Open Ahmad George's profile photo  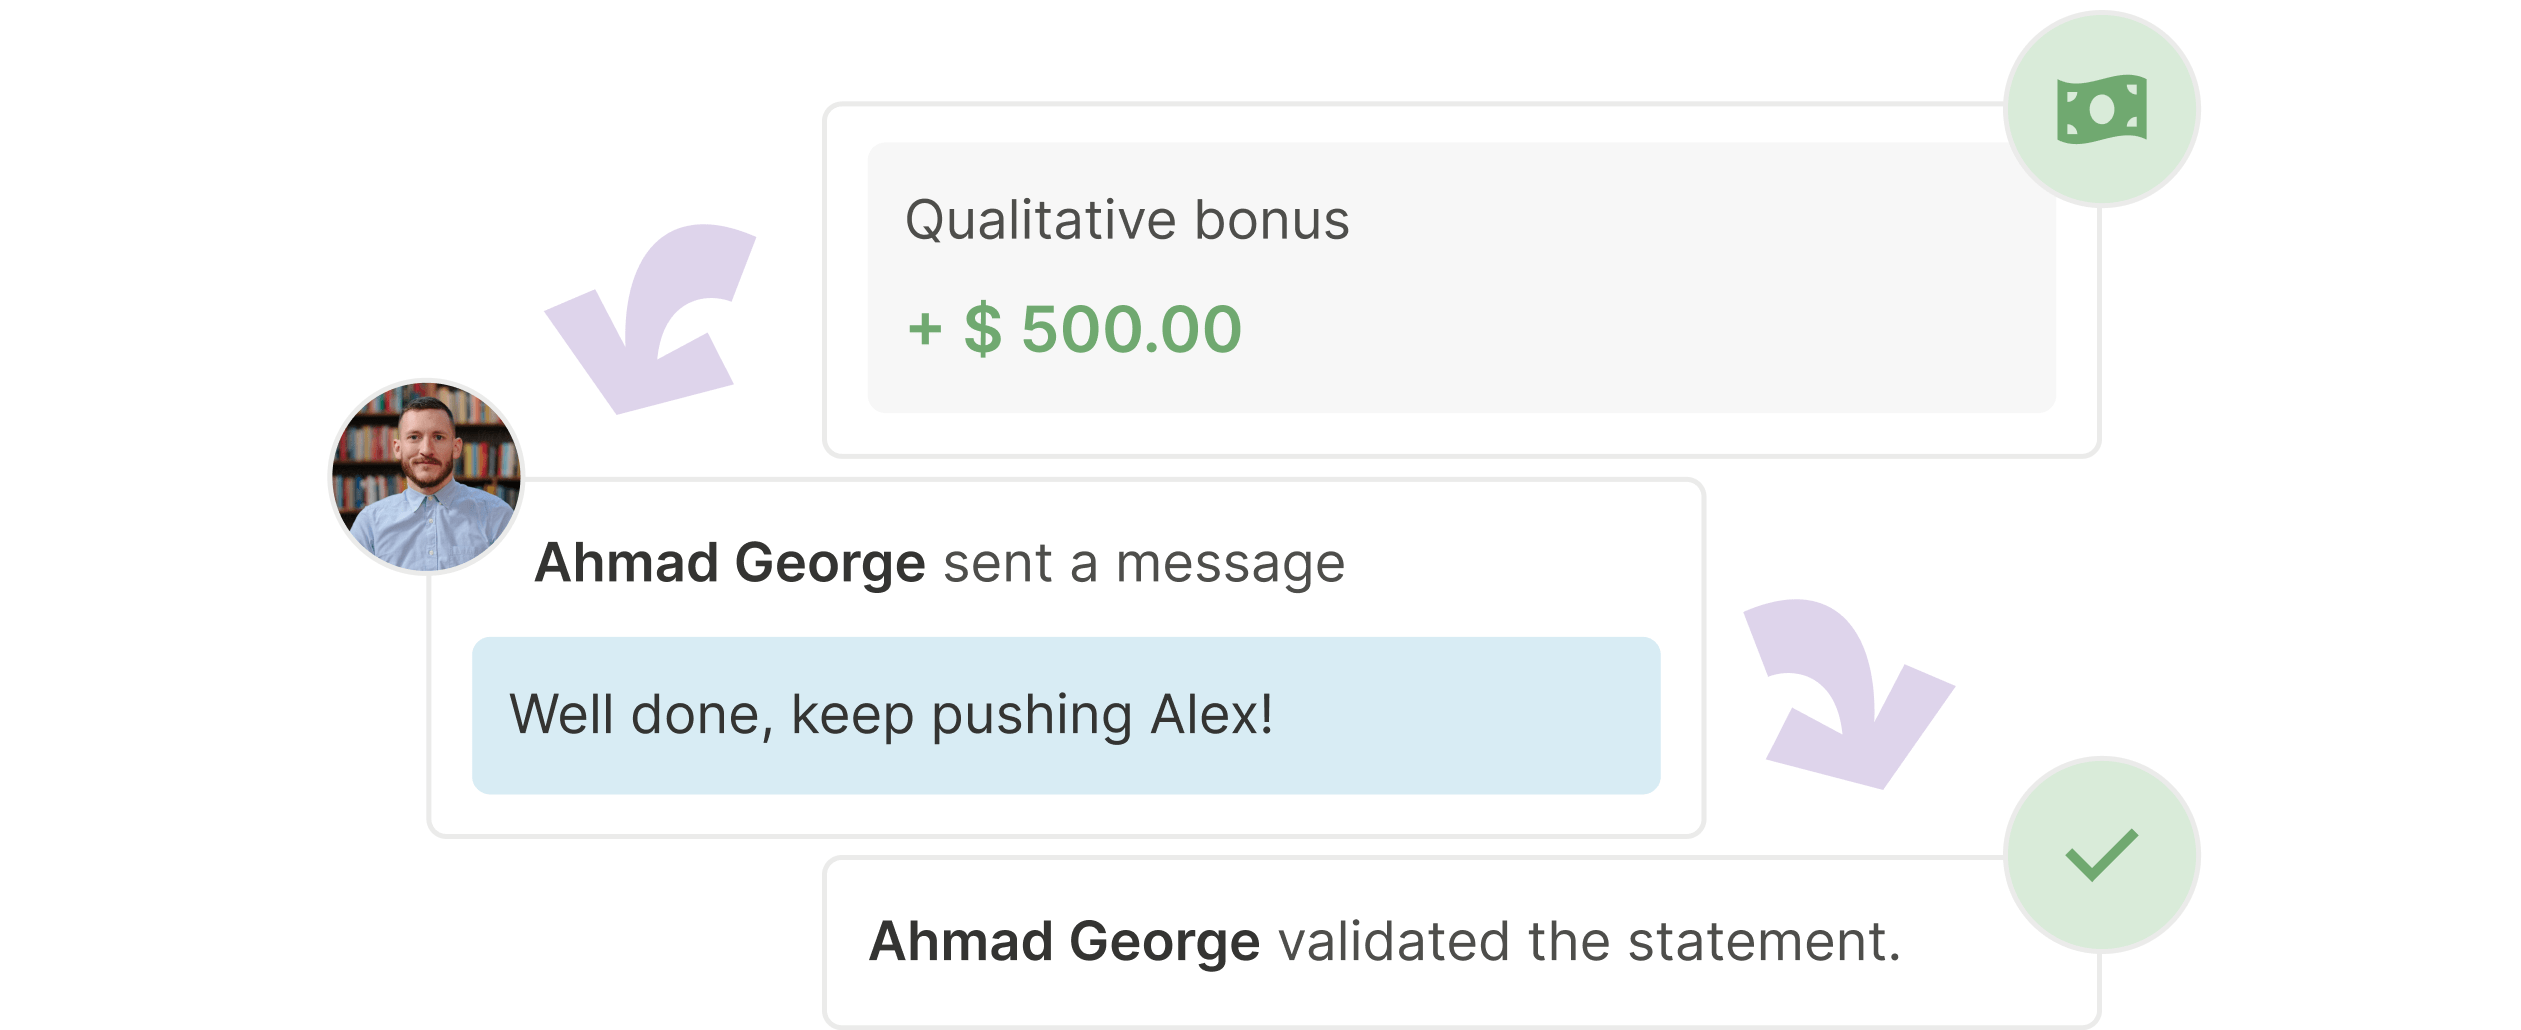(x=427, y=477)
